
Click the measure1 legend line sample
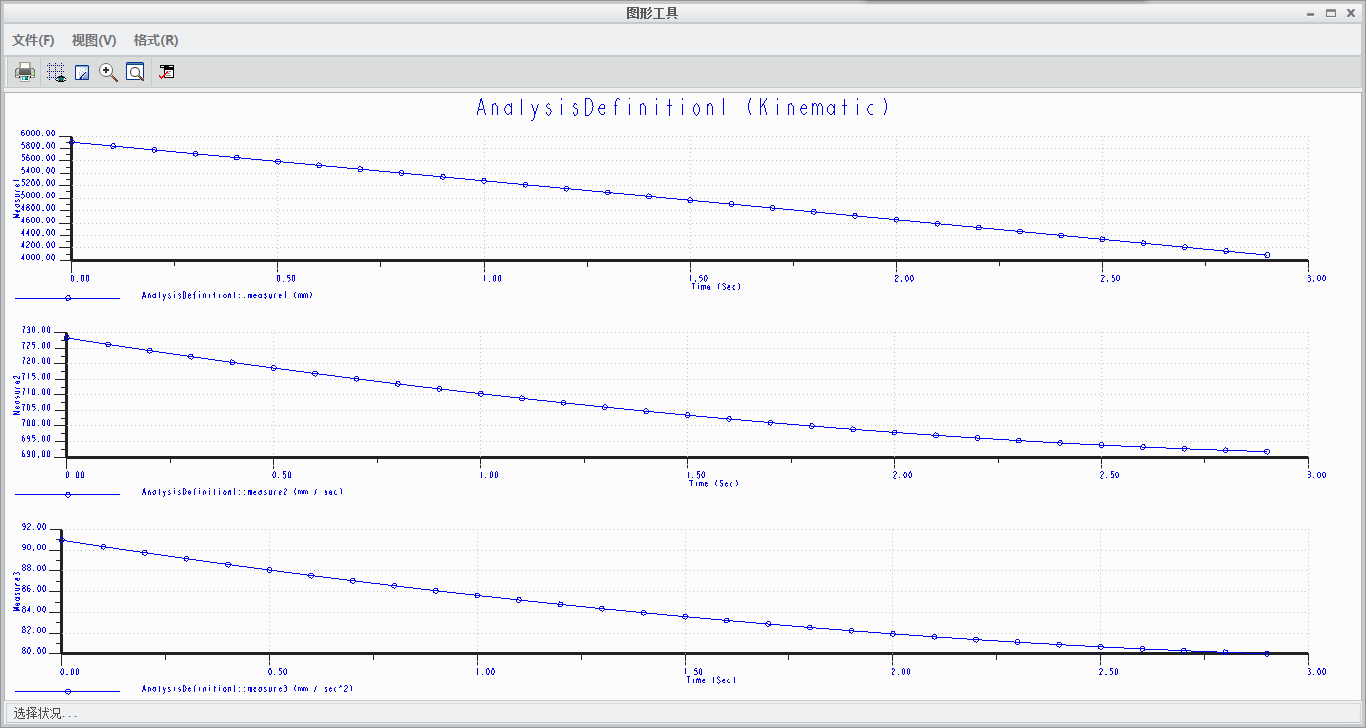(x=67, y=297)
